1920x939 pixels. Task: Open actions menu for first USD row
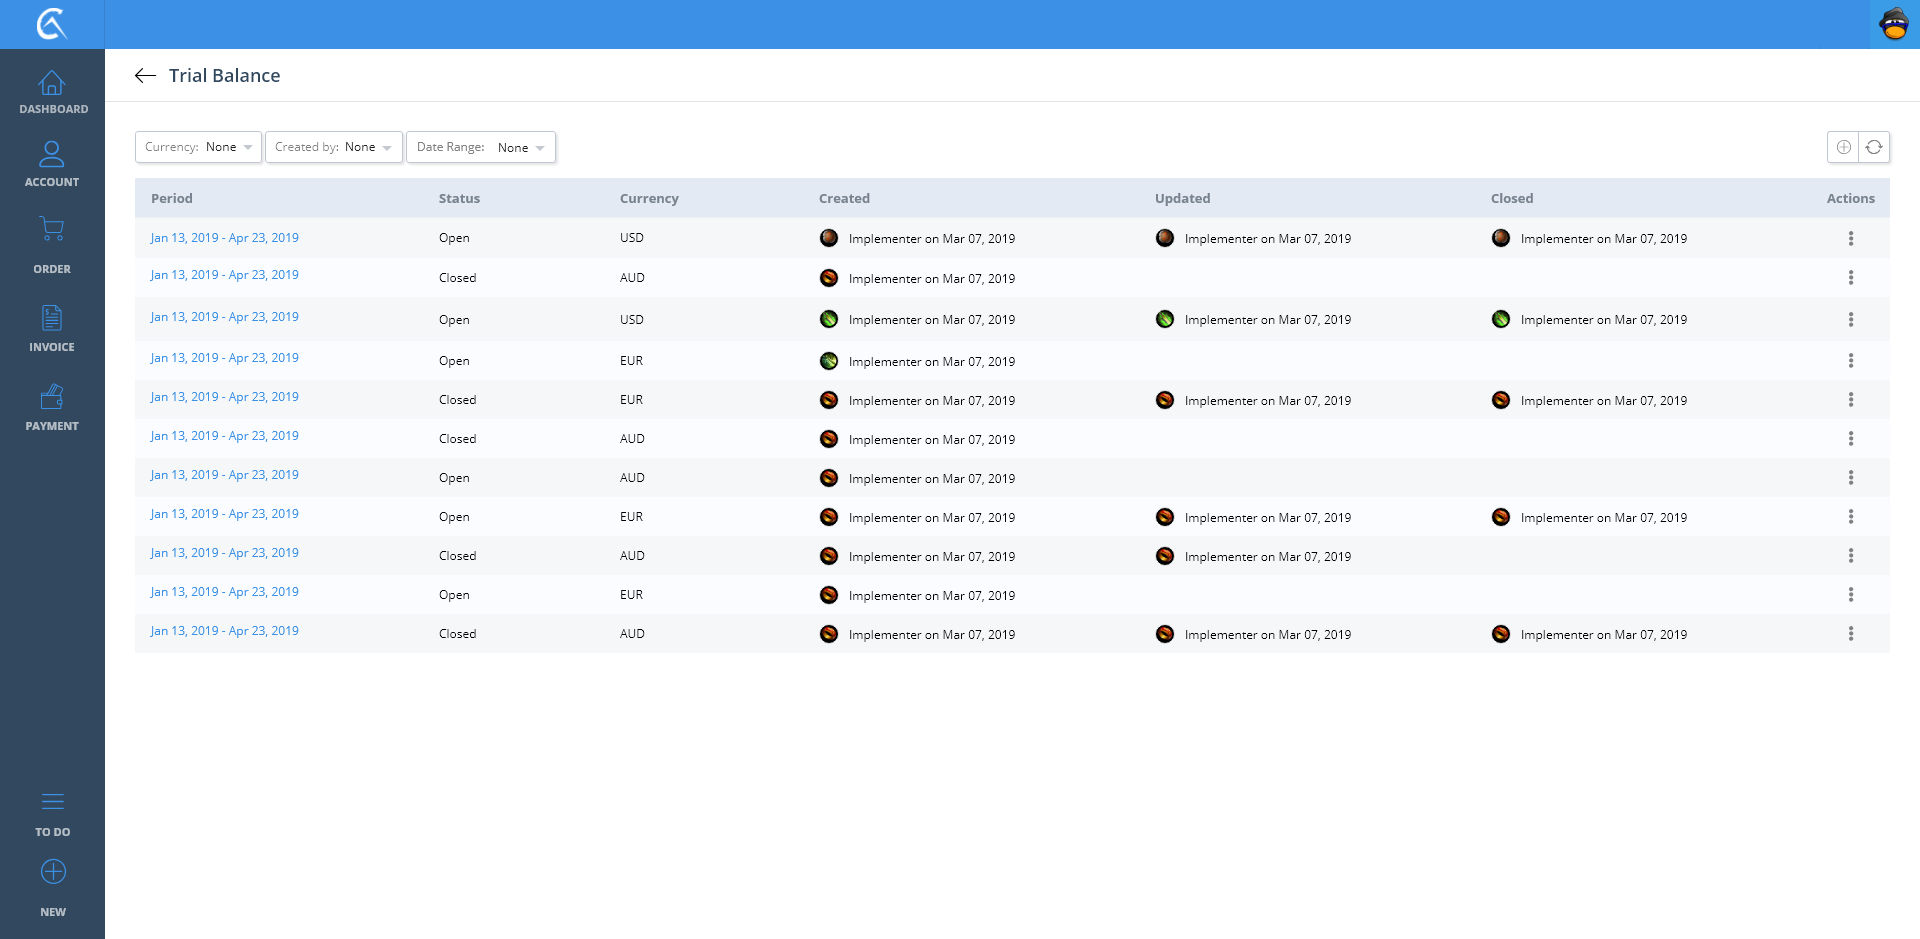(x=1850, y=239)
